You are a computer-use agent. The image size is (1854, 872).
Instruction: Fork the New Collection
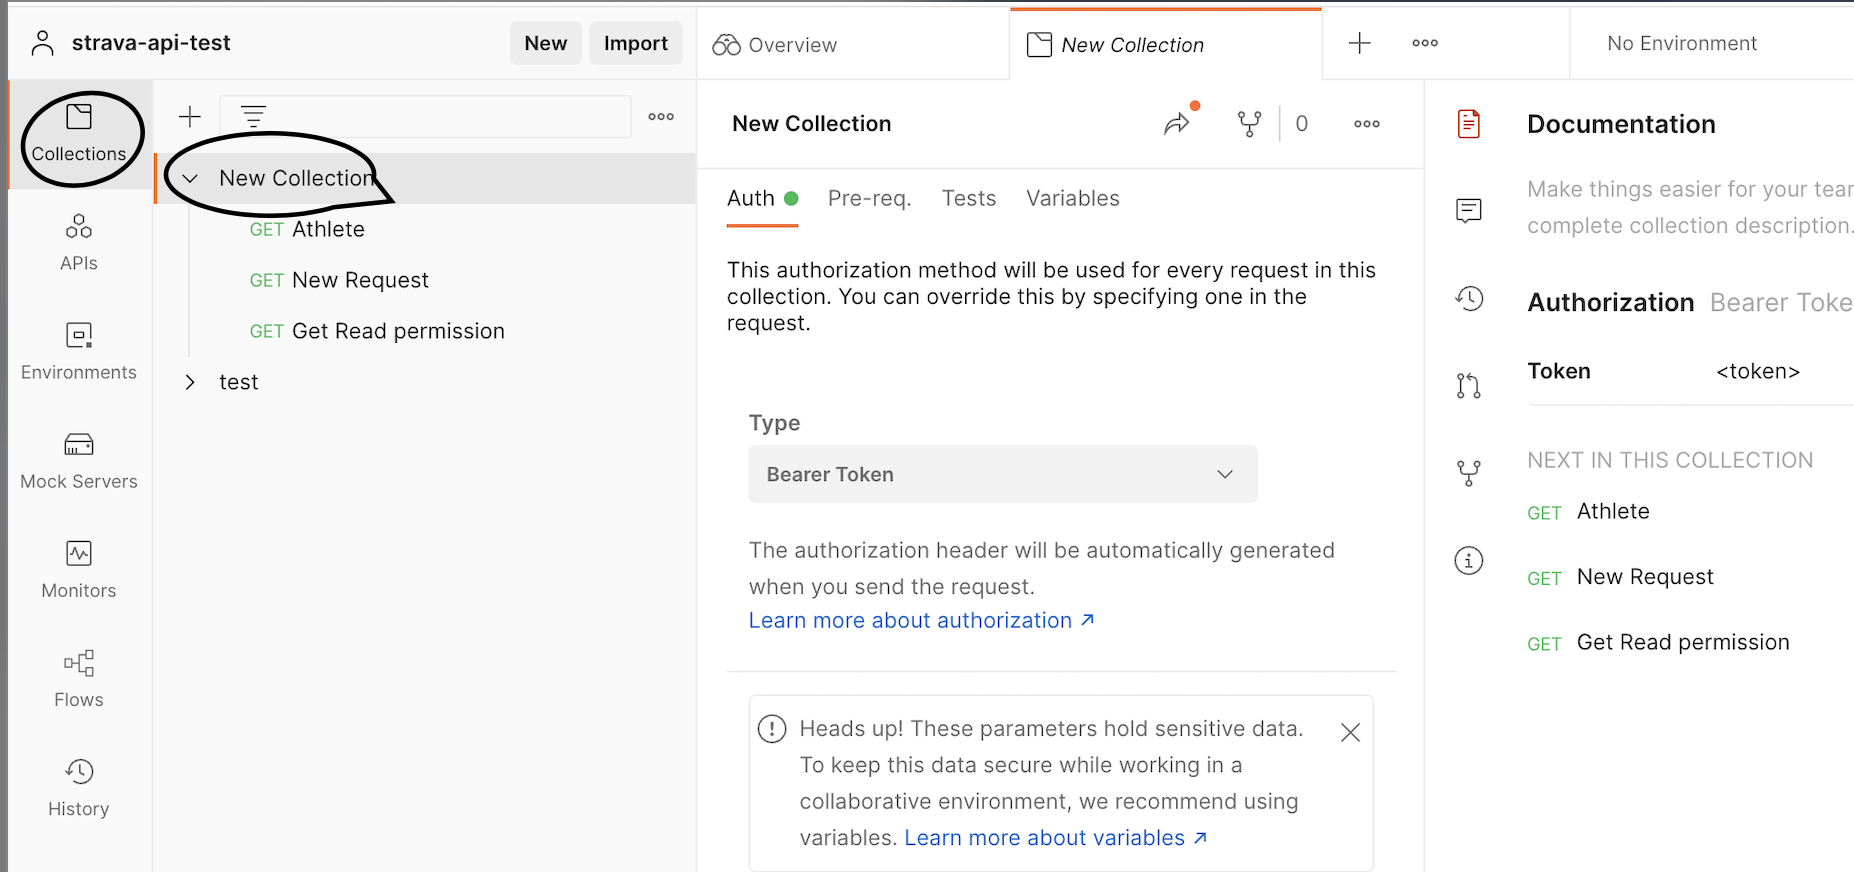click(1249, 124)
